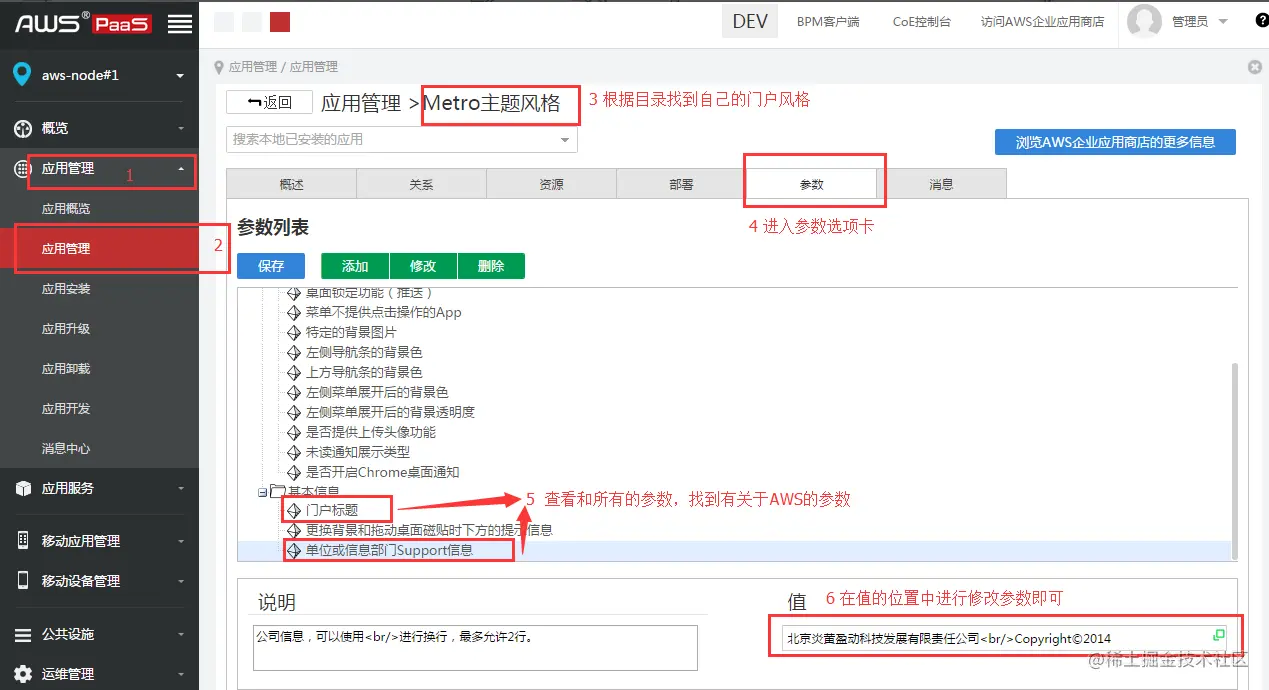Click the 公共设施 list icon

(x=22, y=634)
